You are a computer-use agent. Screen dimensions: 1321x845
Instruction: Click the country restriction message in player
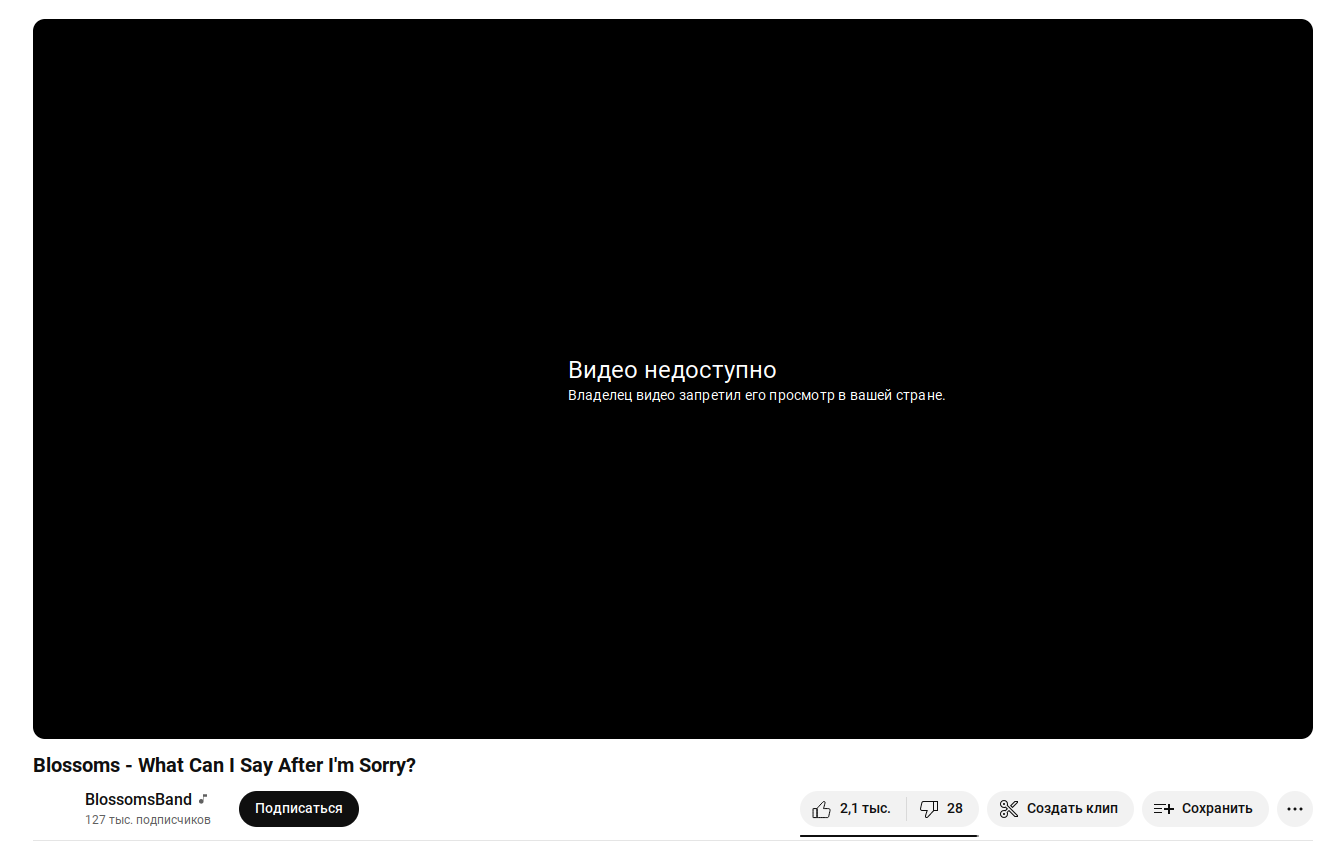point(756,395)
